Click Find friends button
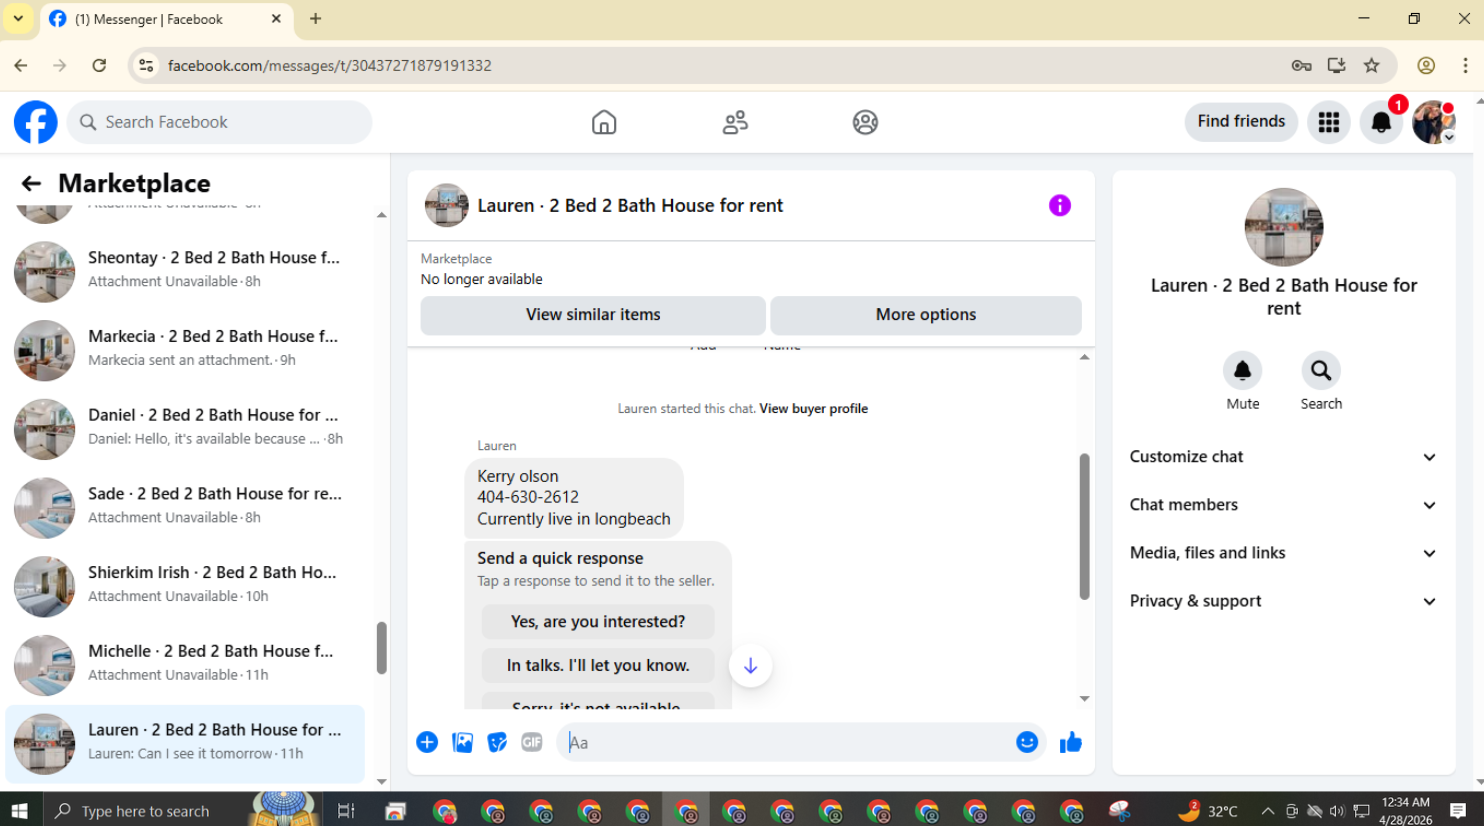Viewport: 1484px width, 826px height. (1241, 122)
